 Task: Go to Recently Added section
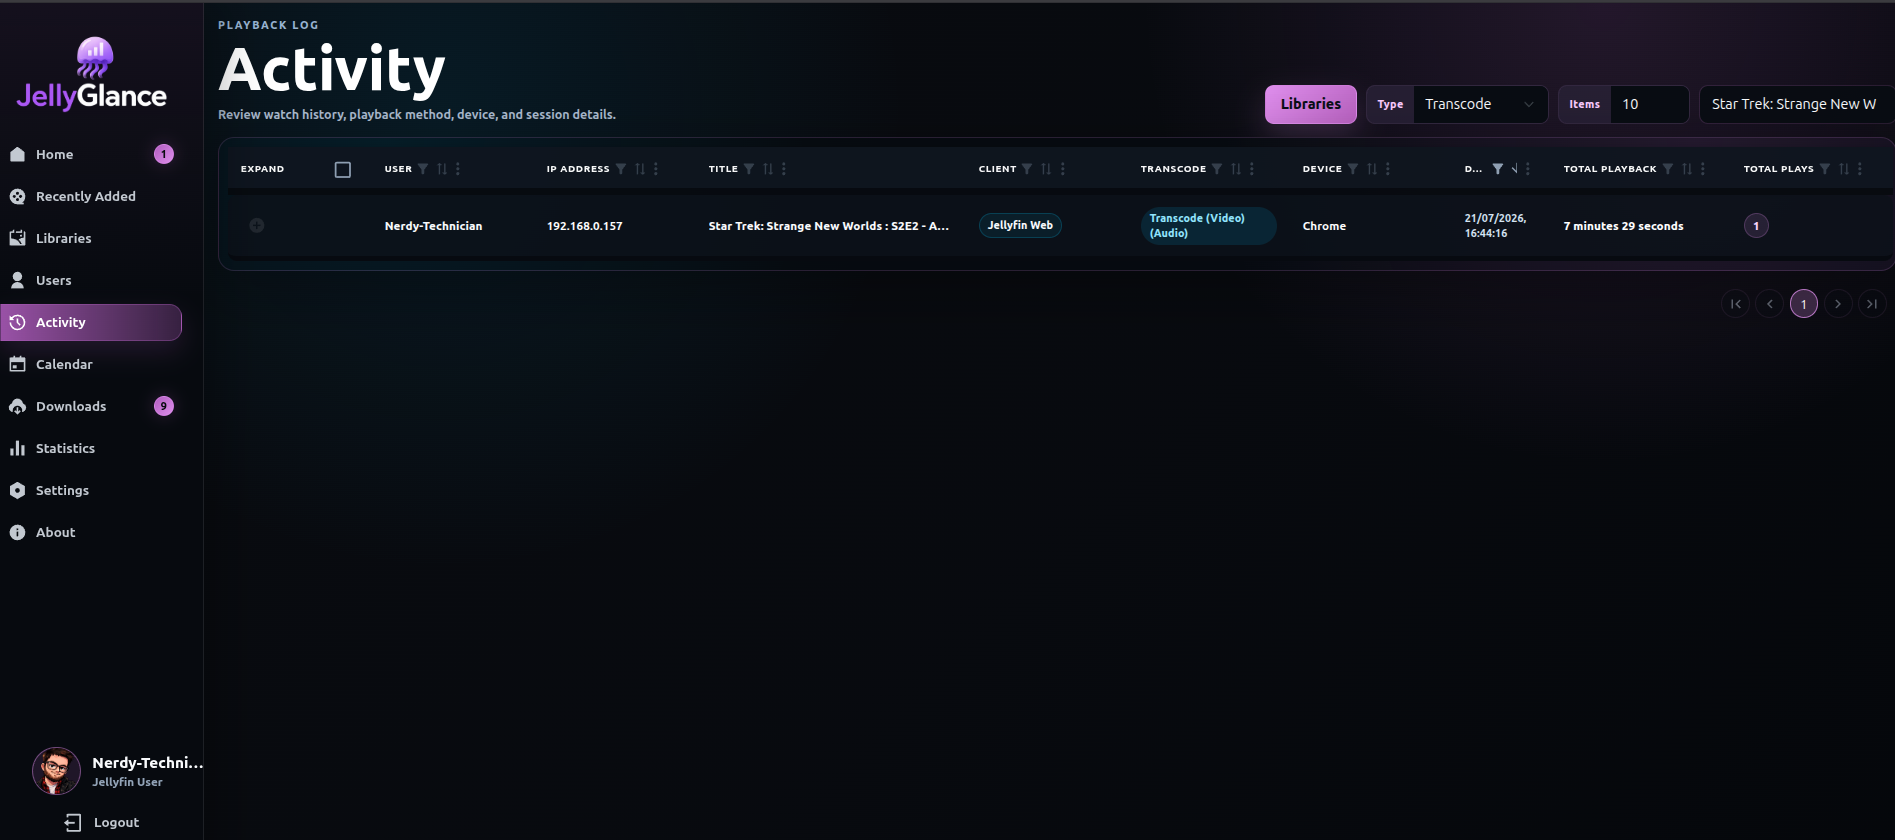click(91, 196)
